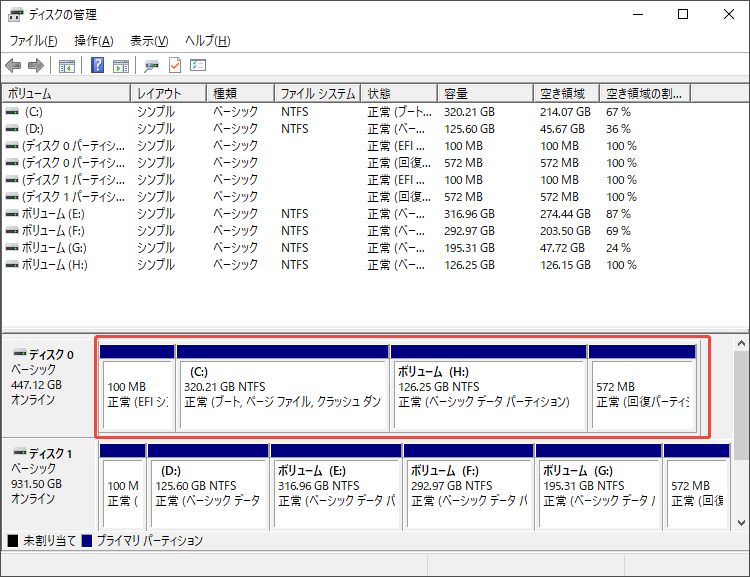Click the Disk Management title bar icon
Image resolution: width=750 pixels, height=577 pixels.
(x=15, y=15)
